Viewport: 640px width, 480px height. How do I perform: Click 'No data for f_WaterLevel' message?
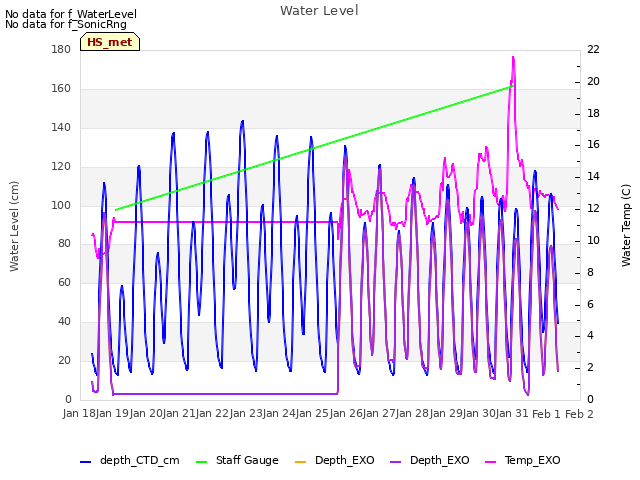(71, 14)
